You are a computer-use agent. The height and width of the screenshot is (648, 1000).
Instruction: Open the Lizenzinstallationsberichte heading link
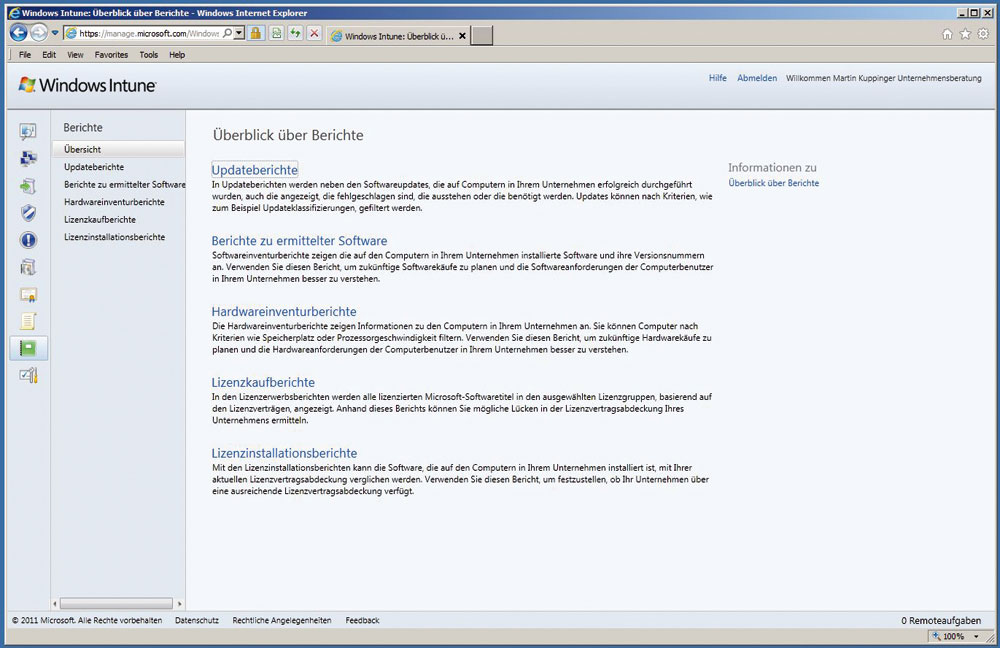click(284, 453)
